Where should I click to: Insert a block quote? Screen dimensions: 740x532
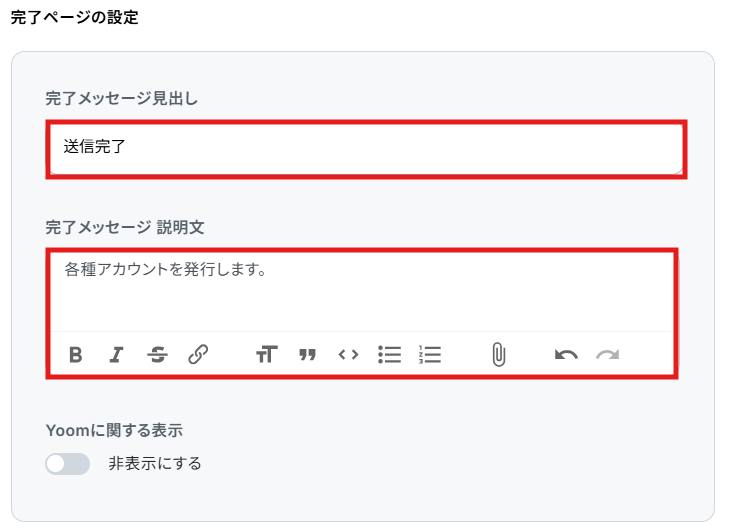(x=307, y=355)
